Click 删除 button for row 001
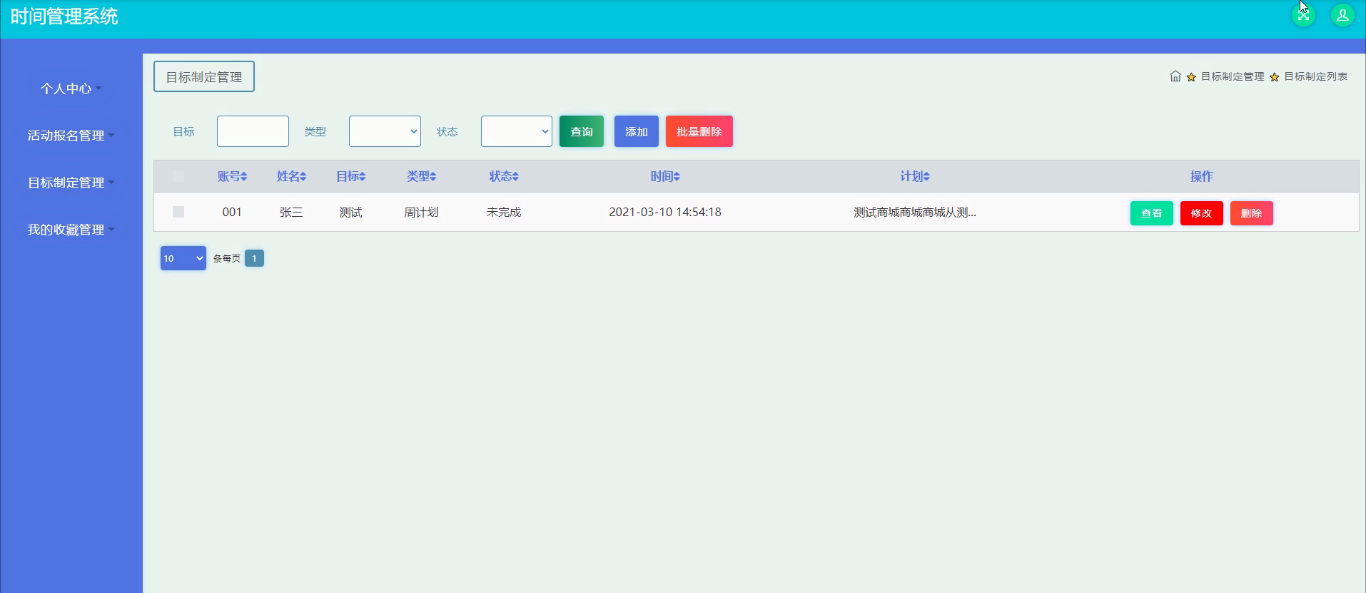Screen dimensions: 1366x593 click(x=1251, y=213)
